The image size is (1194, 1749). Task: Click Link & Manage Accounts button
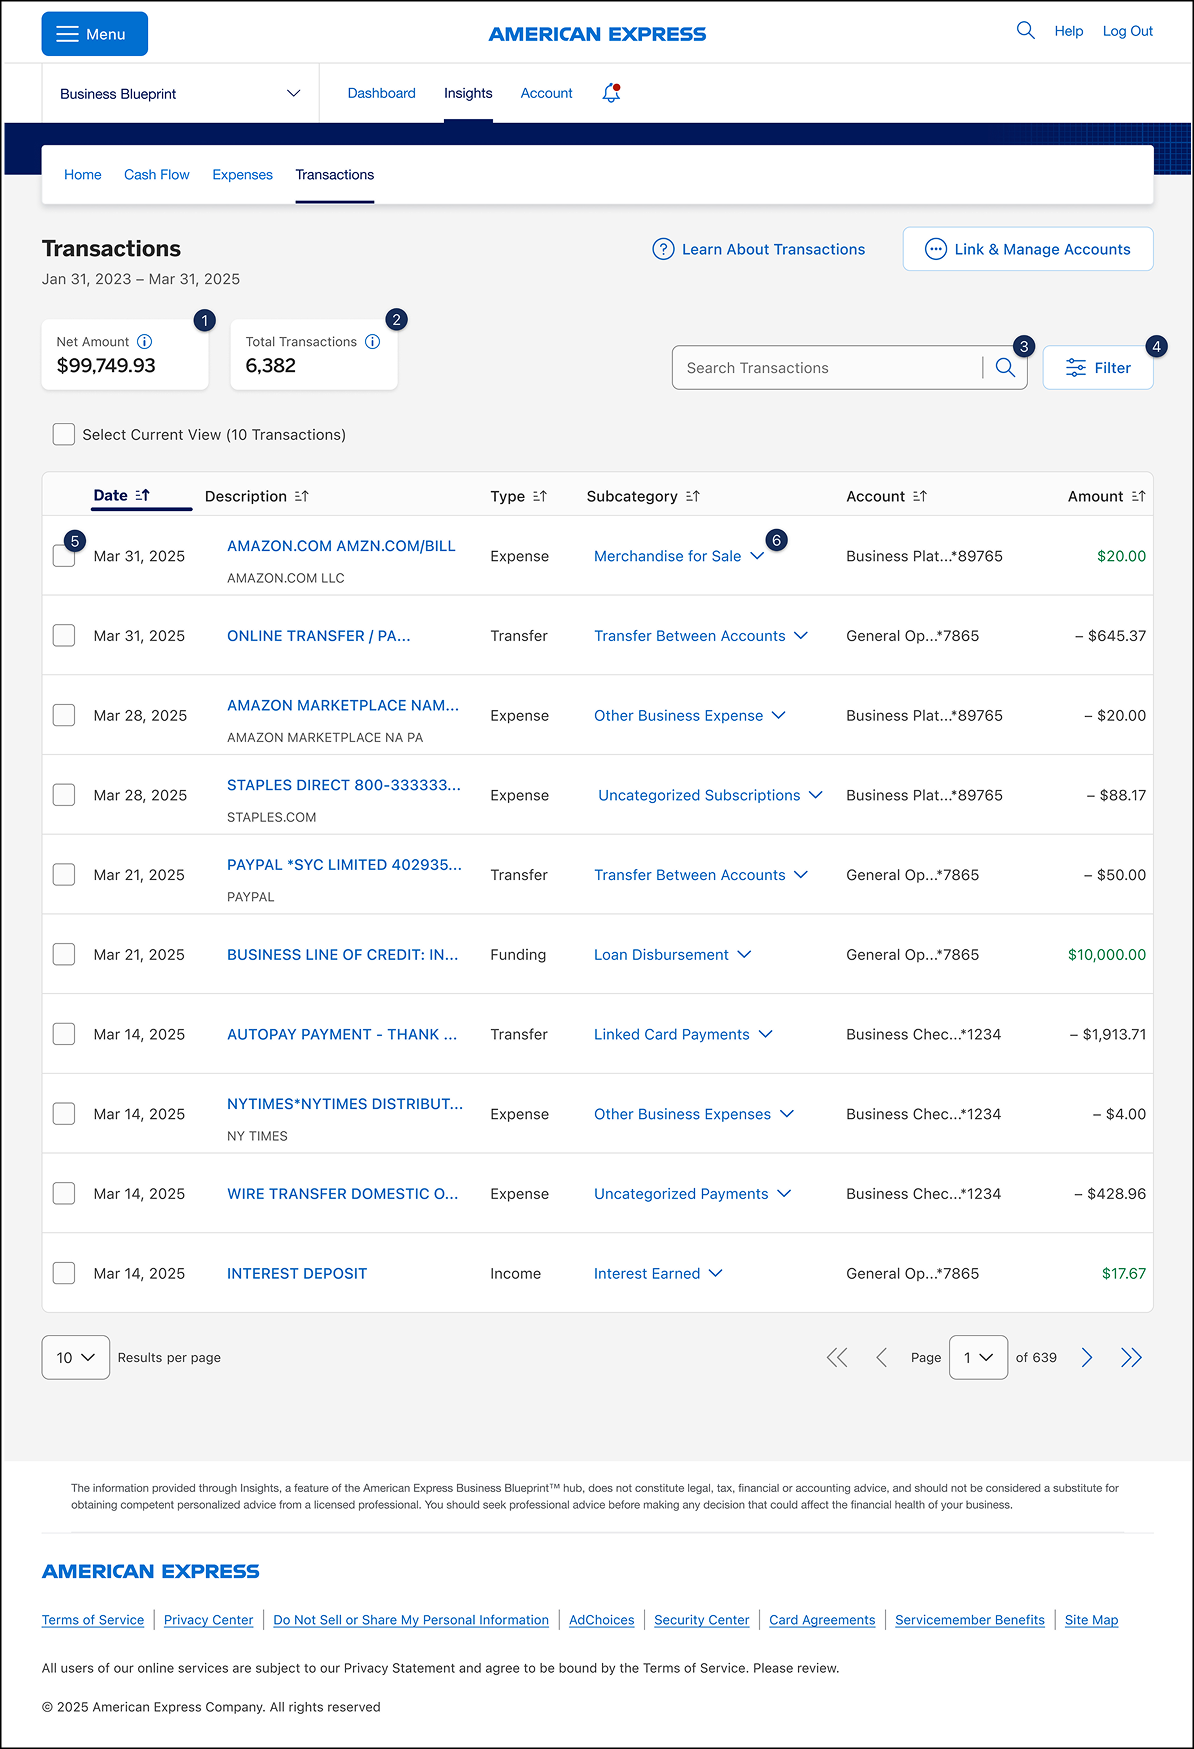[1028, 249]
